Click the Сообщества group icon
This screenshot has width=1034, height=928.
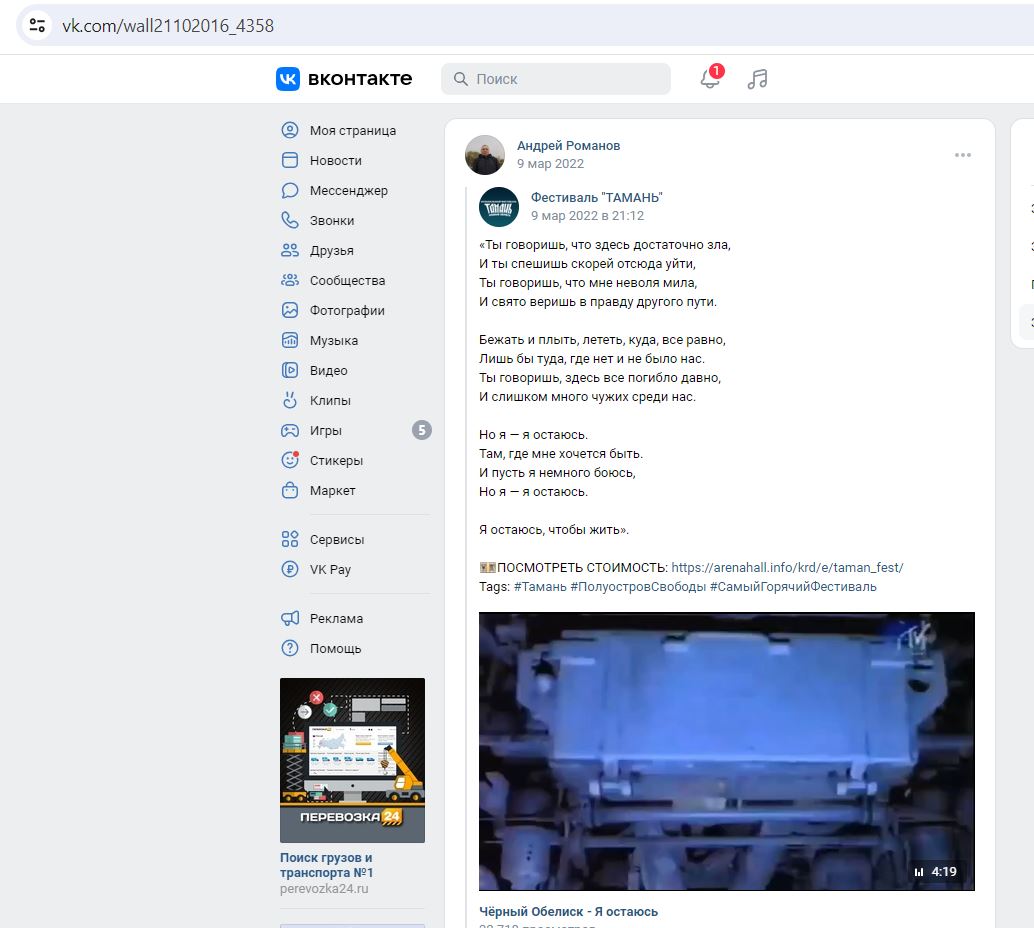tap(289, 280)
